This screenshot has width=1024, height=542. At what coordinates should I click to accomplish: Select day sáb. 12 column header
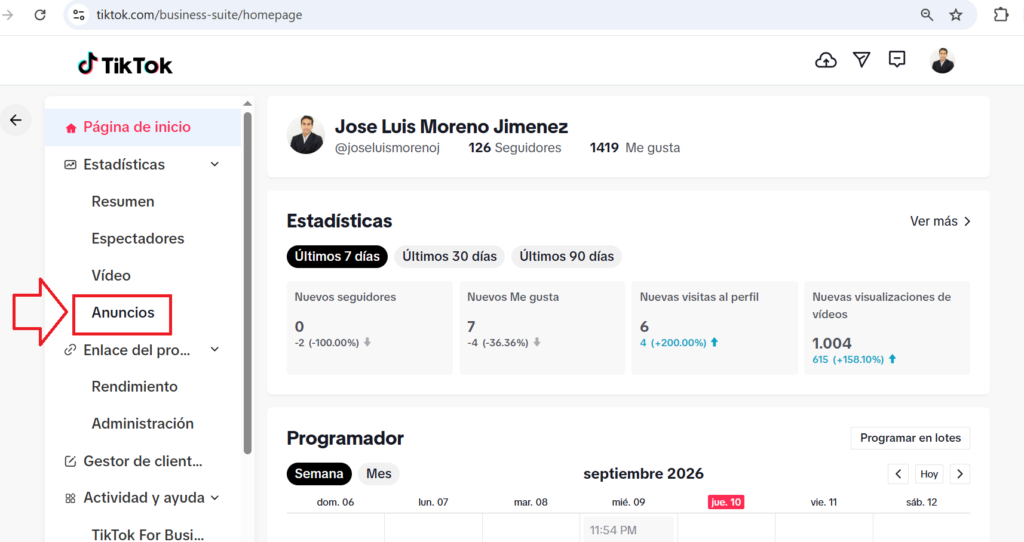click(921, 502)
